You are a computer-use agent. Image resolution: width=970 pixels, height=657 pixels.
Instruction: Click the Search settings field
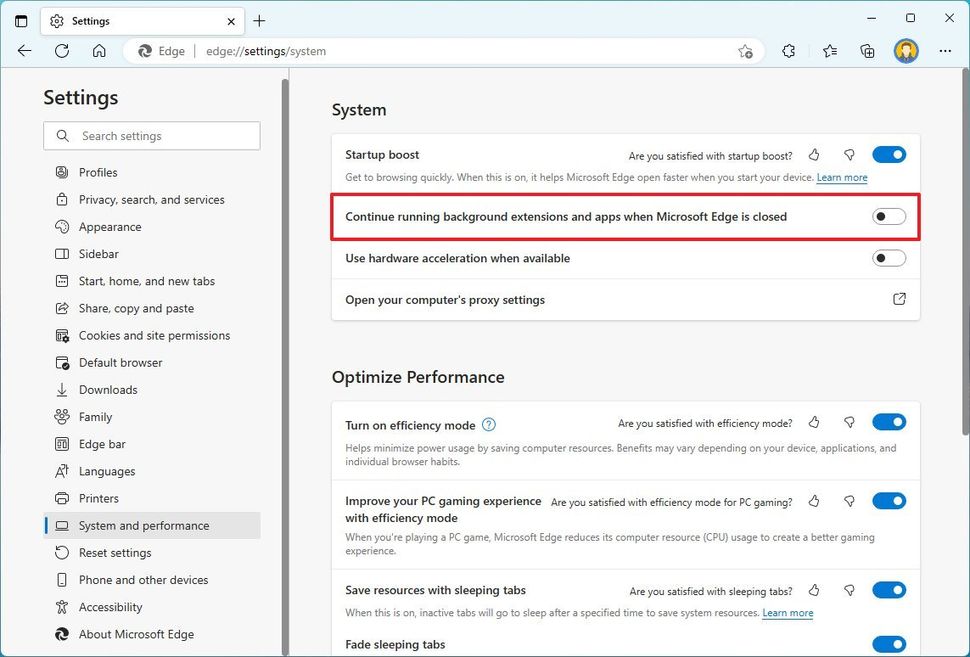pos(151,135)
